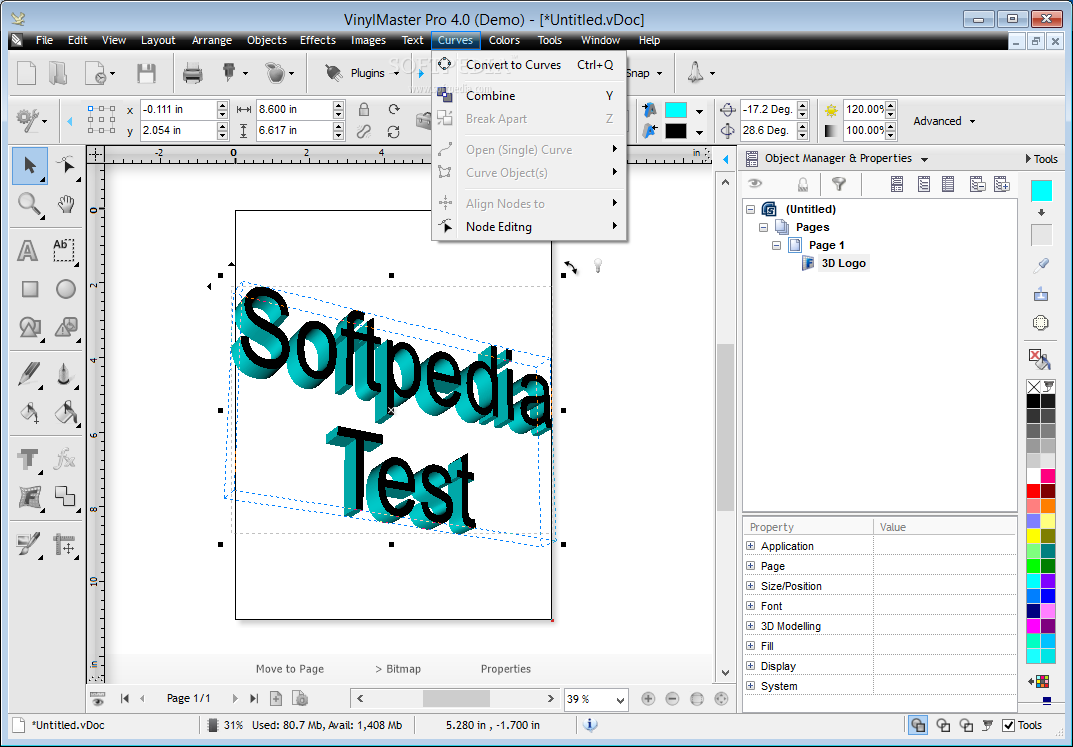
Task: Click the black side color swatch
Action: (x=675, y=131)
